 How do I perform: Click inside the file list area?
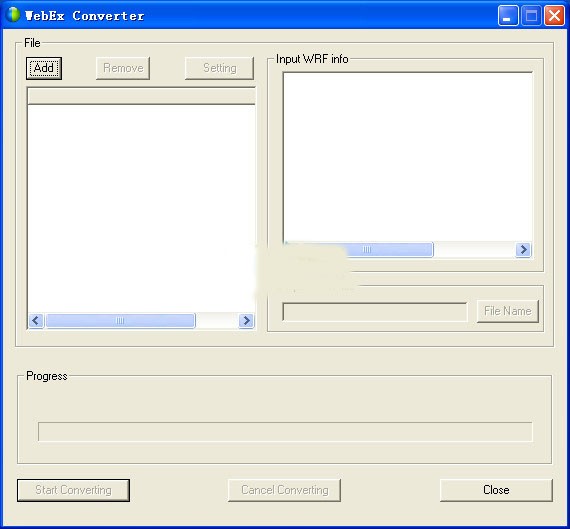pyautogui.click(x=141, y=208)
